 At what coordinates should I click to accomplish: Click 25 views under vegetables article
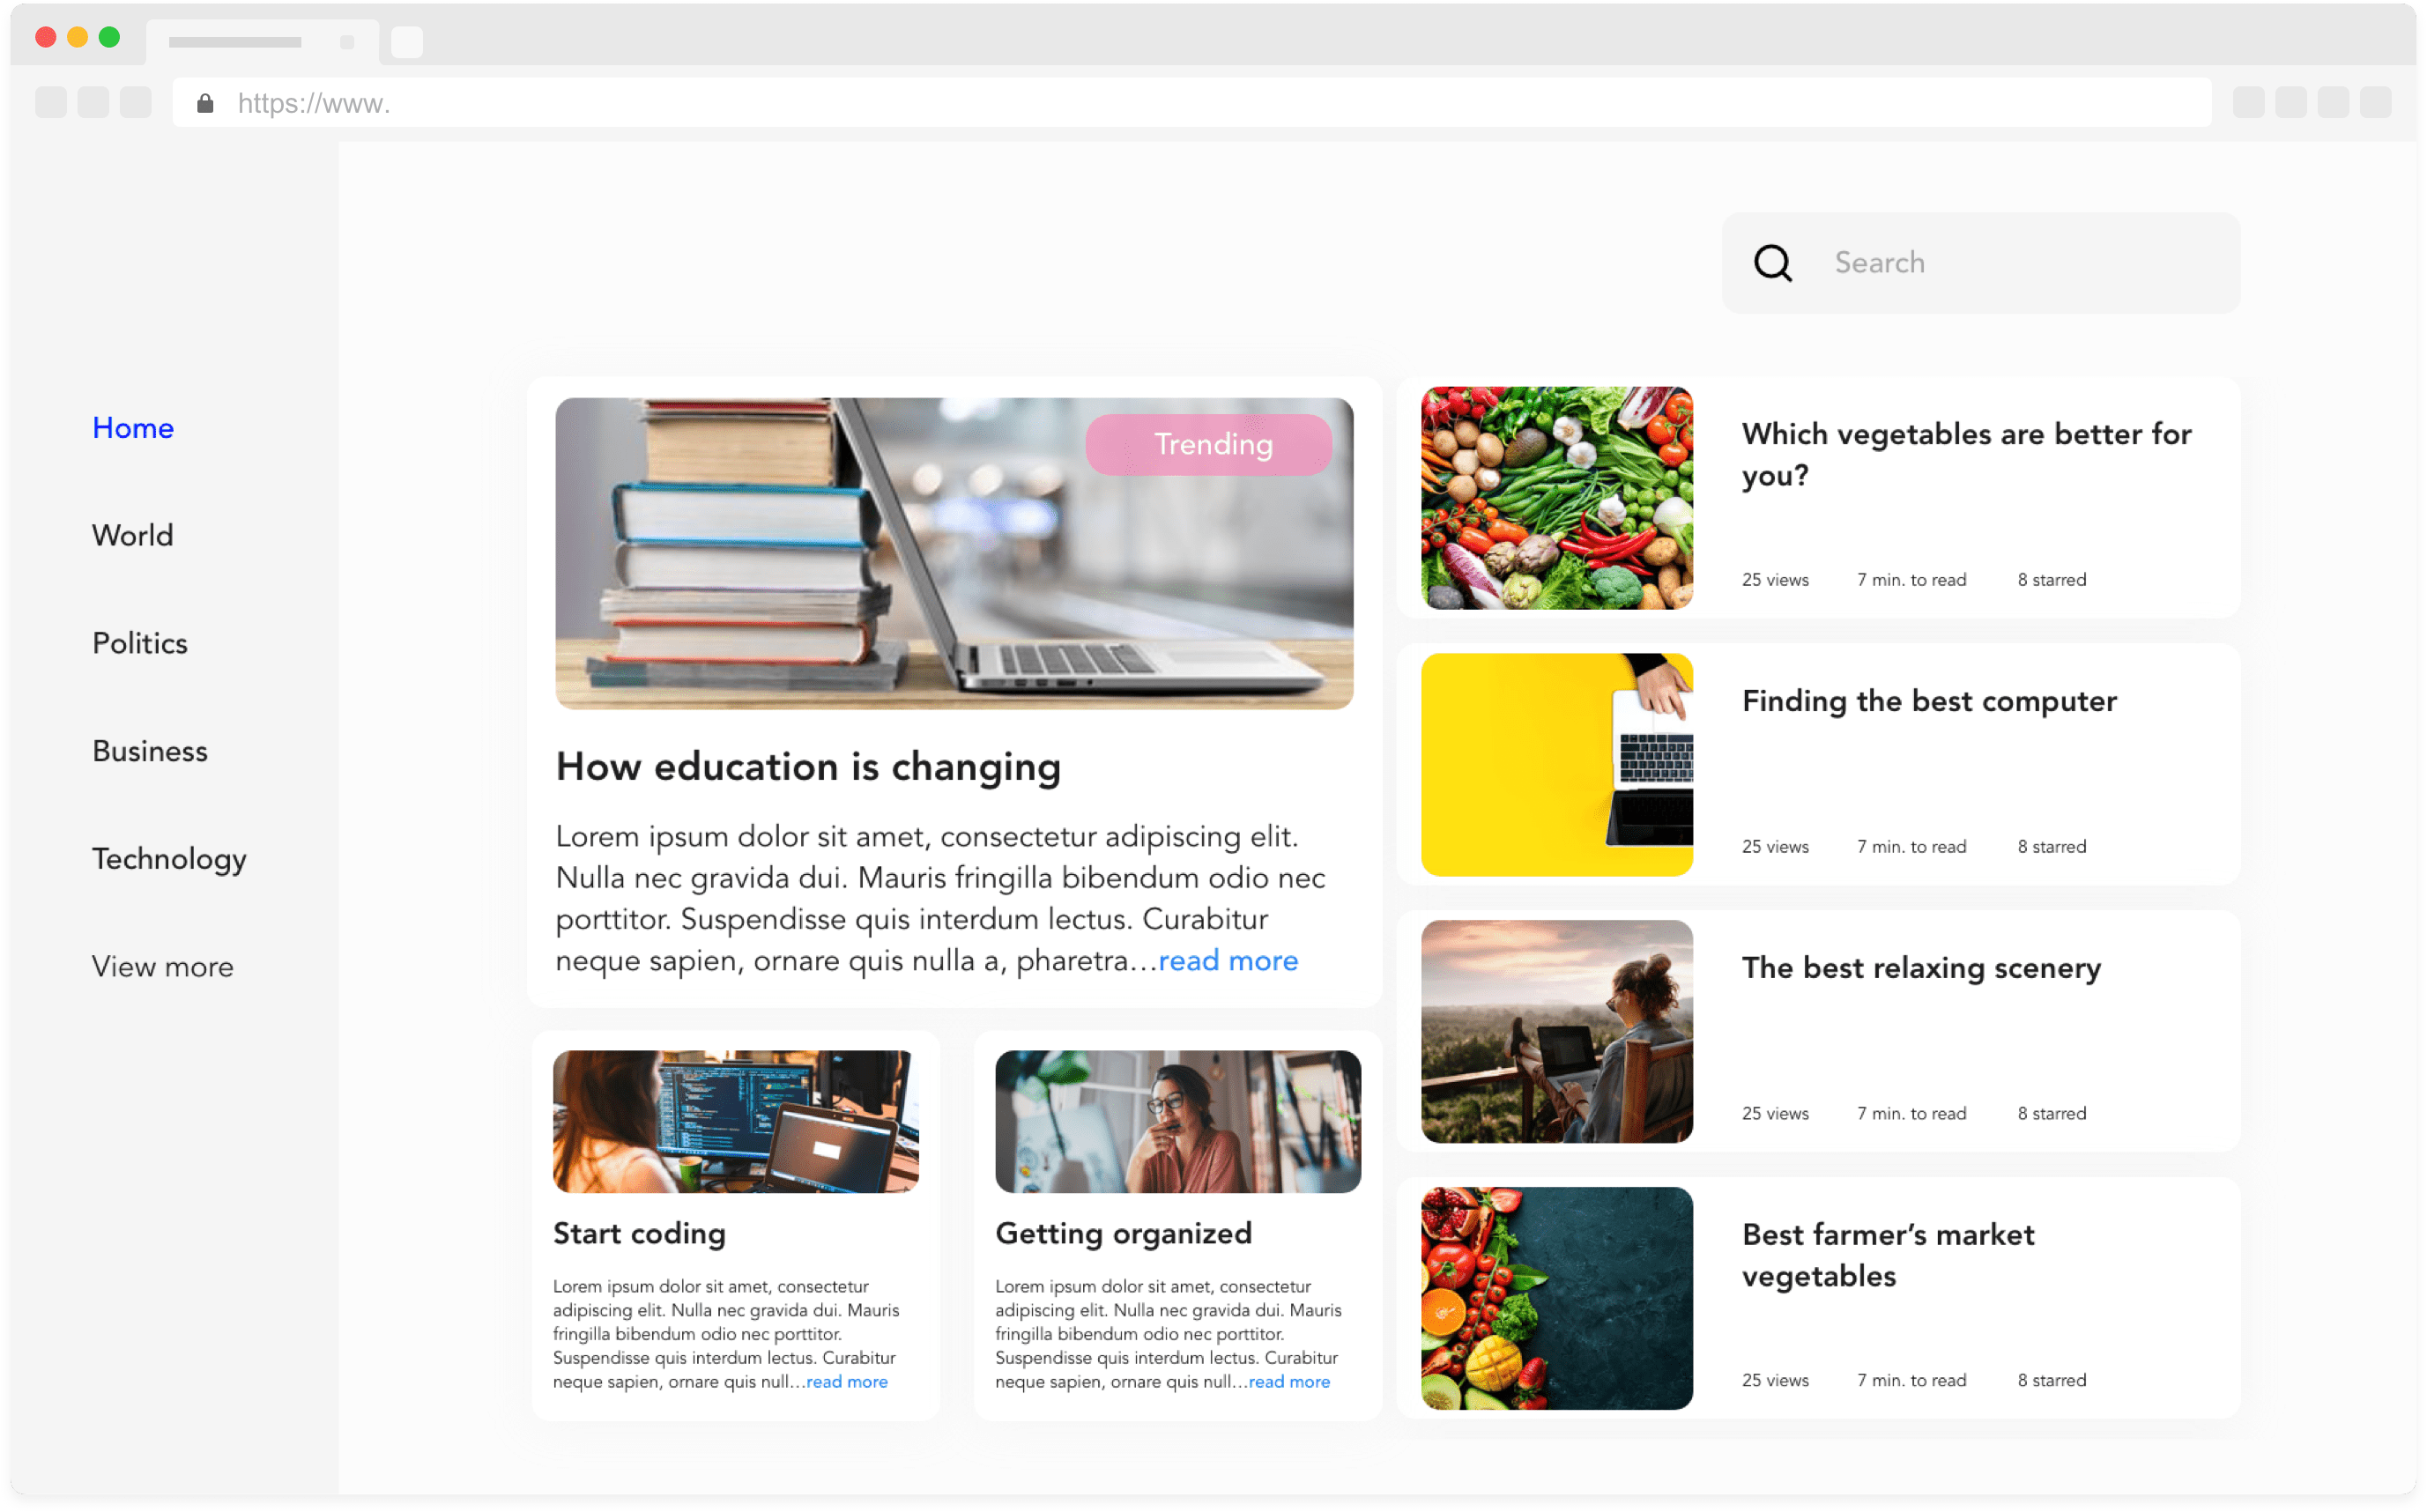(1775, 580)
